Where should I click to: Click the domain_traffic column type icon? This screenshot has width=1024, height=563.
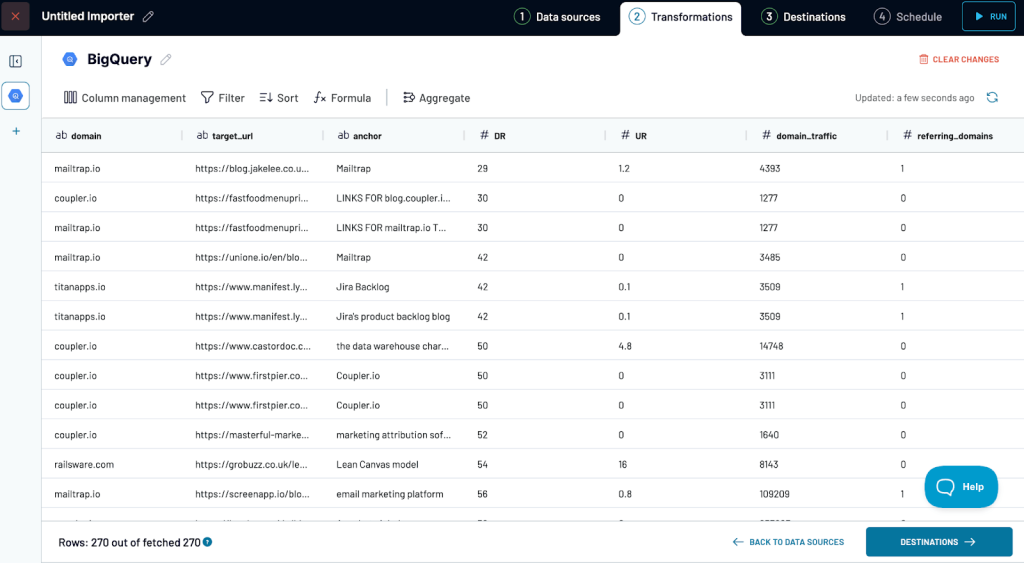[766, 135]
